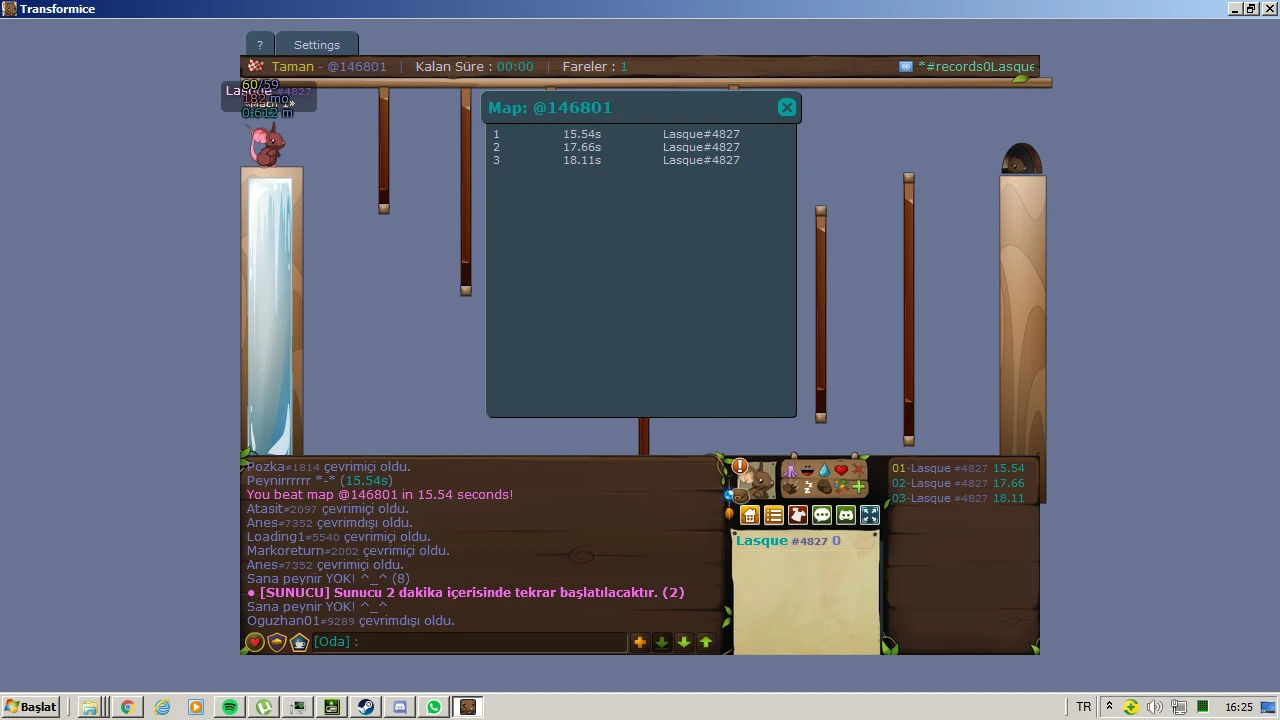Image resolution: width=1280 pixels, height=720 pixels.
Task: Click the orange plus chat button
Action: coord(640,642)
